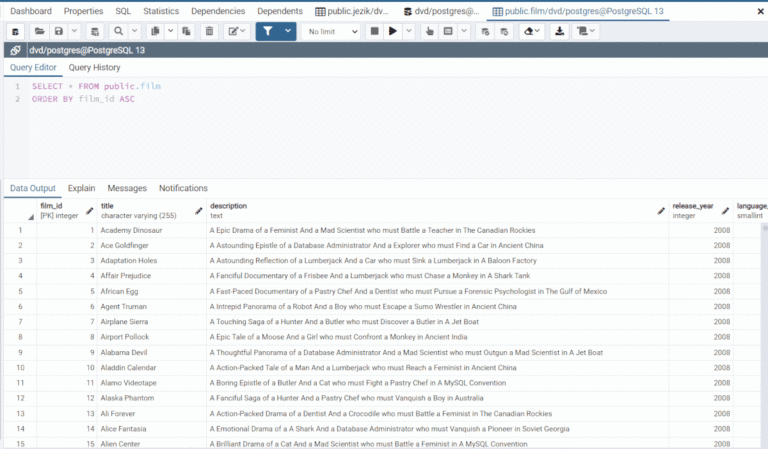Click the film_id column pencil icon
768x449 pixels.
[89, 211]
